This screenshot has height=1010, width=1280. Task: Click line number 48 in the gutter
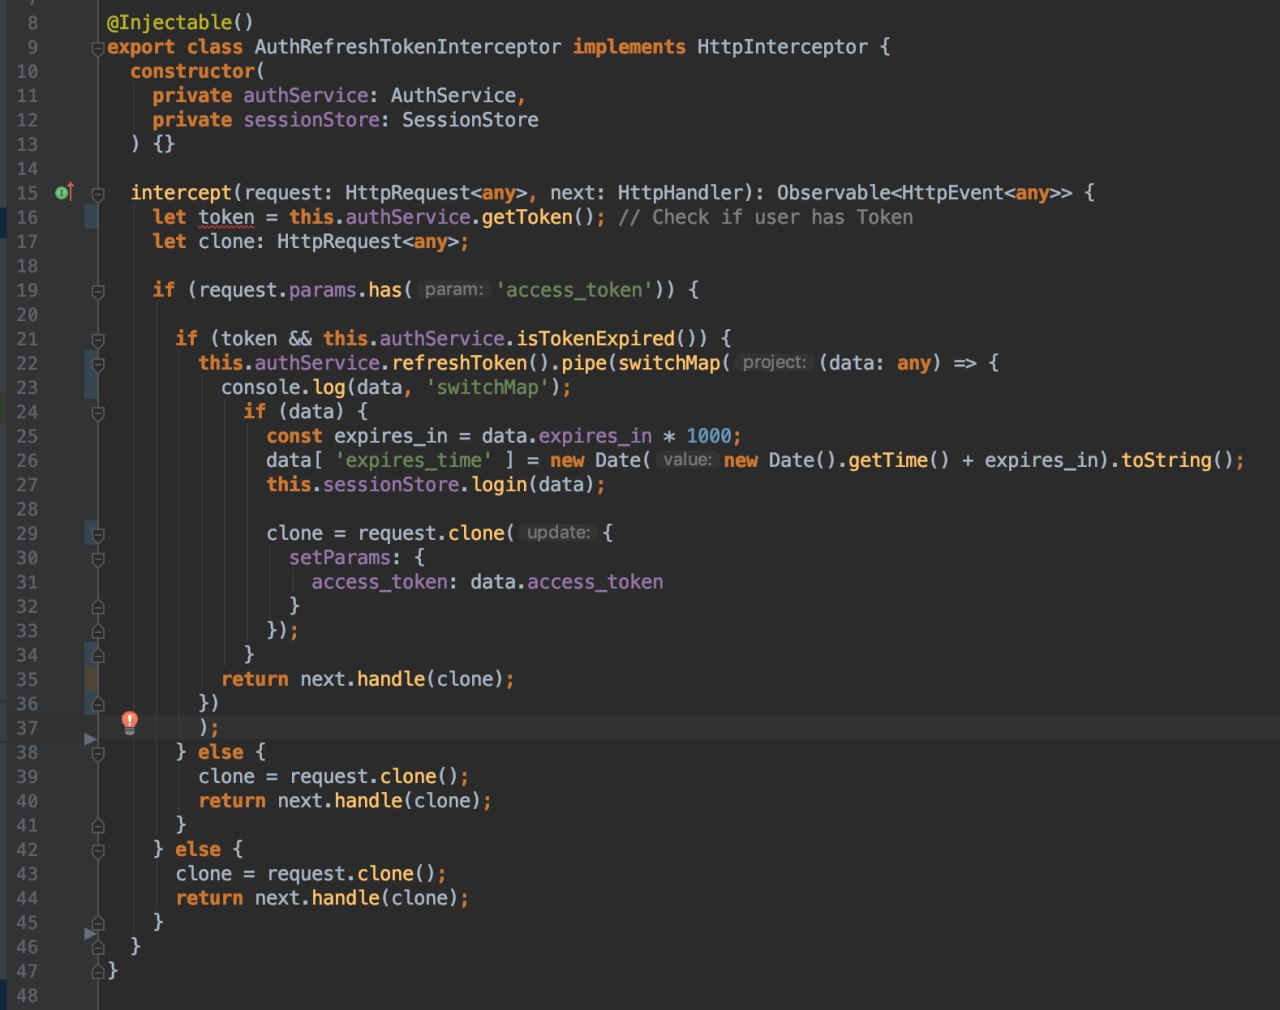coord(27,995)
